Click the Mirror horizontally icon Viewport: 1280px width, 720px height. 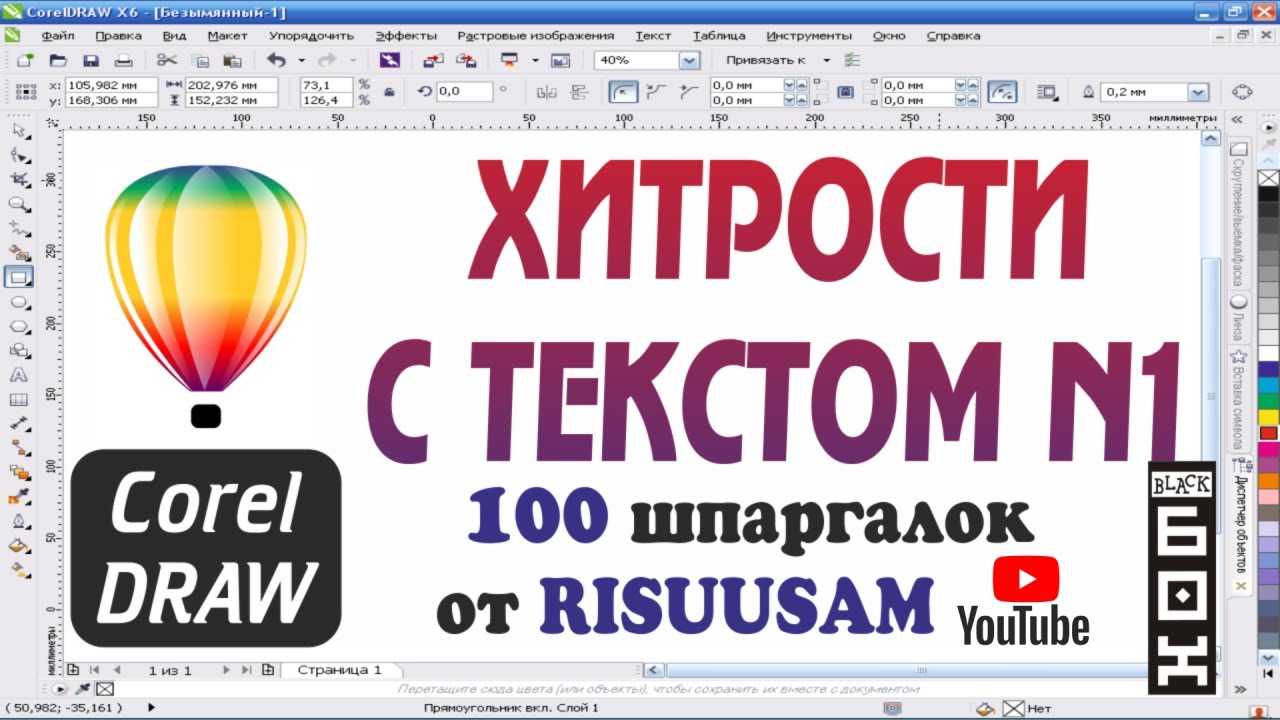[x=546, y=92]
